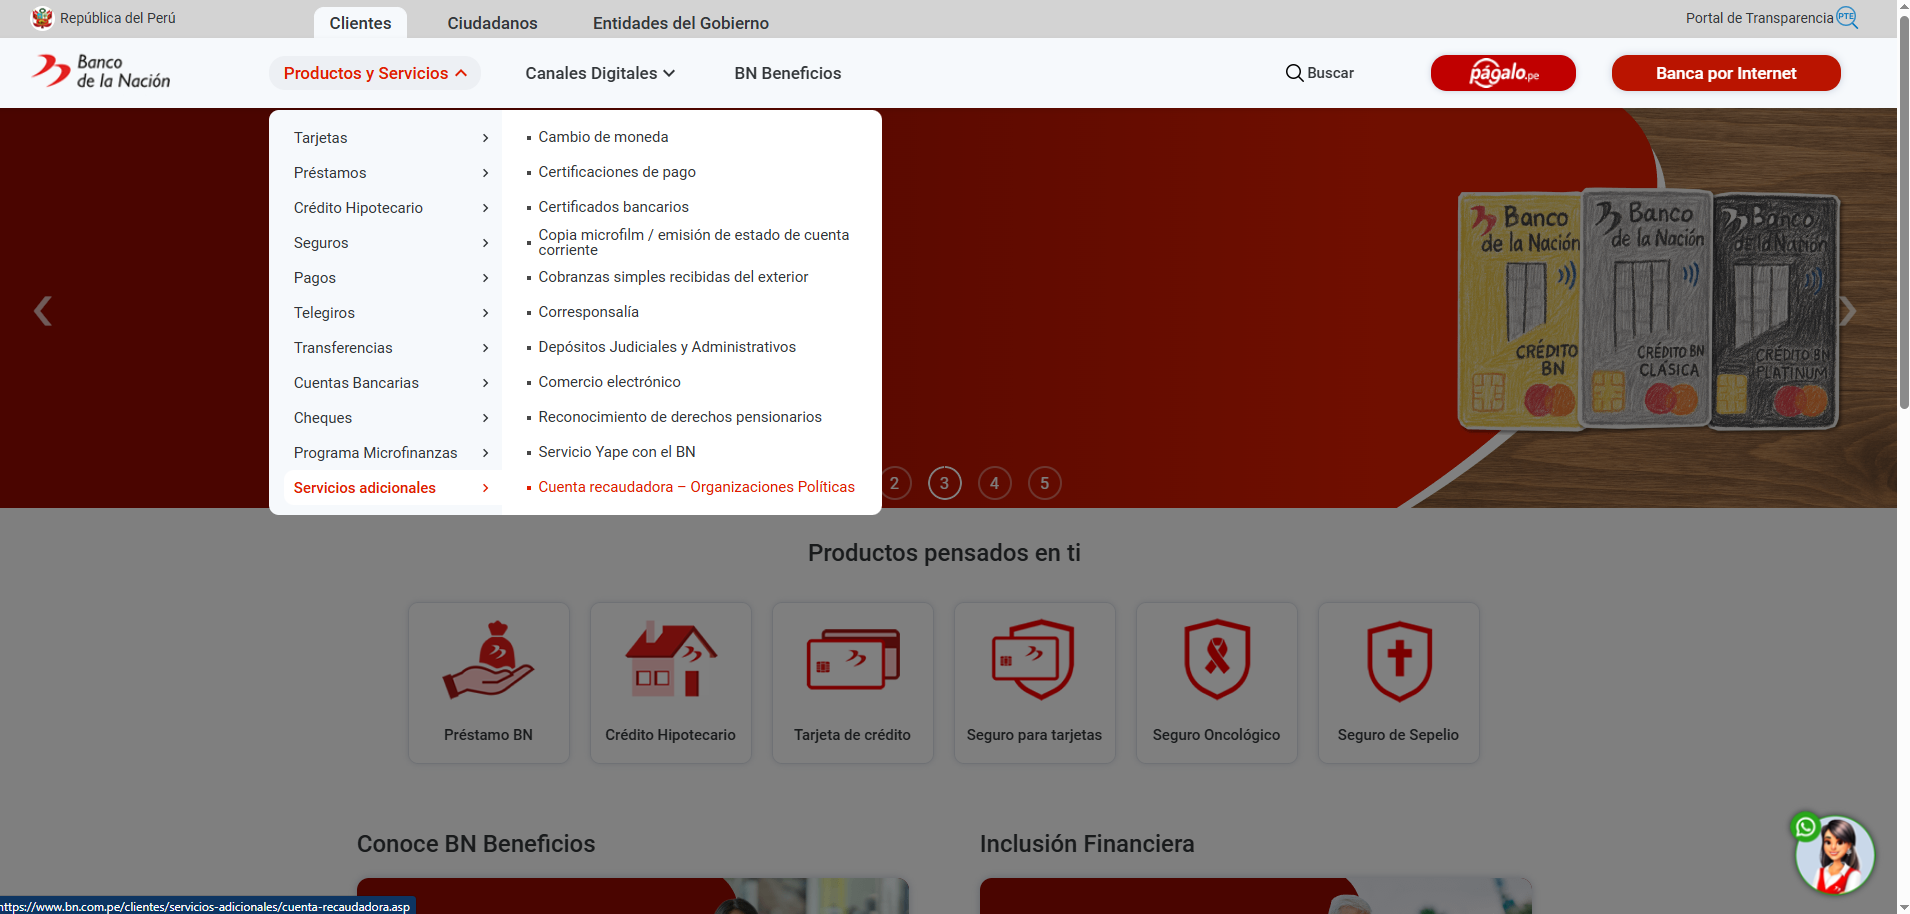The width and height of the screenshot is (1910, 914).
Task: Click the Banco de la Nación logo
Action: pos(101,72)
